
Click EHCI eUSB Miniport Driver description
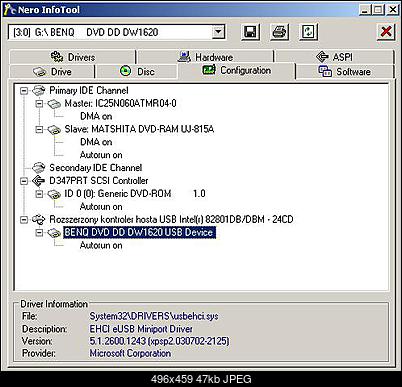tap(141, 329)
